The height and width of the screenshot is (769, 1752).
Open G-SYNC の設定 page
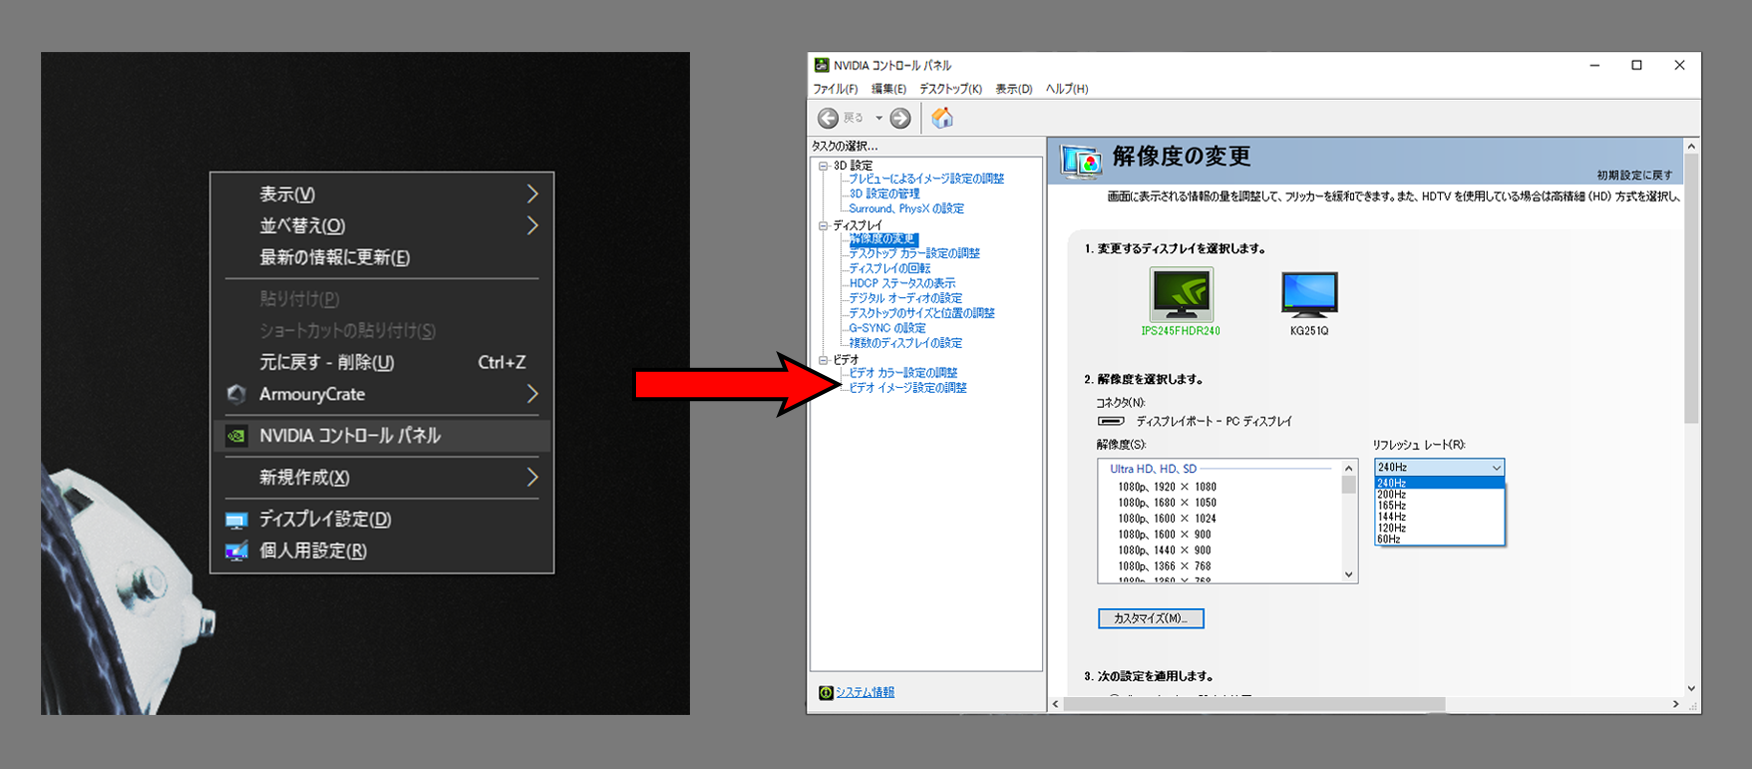[887, 328]
